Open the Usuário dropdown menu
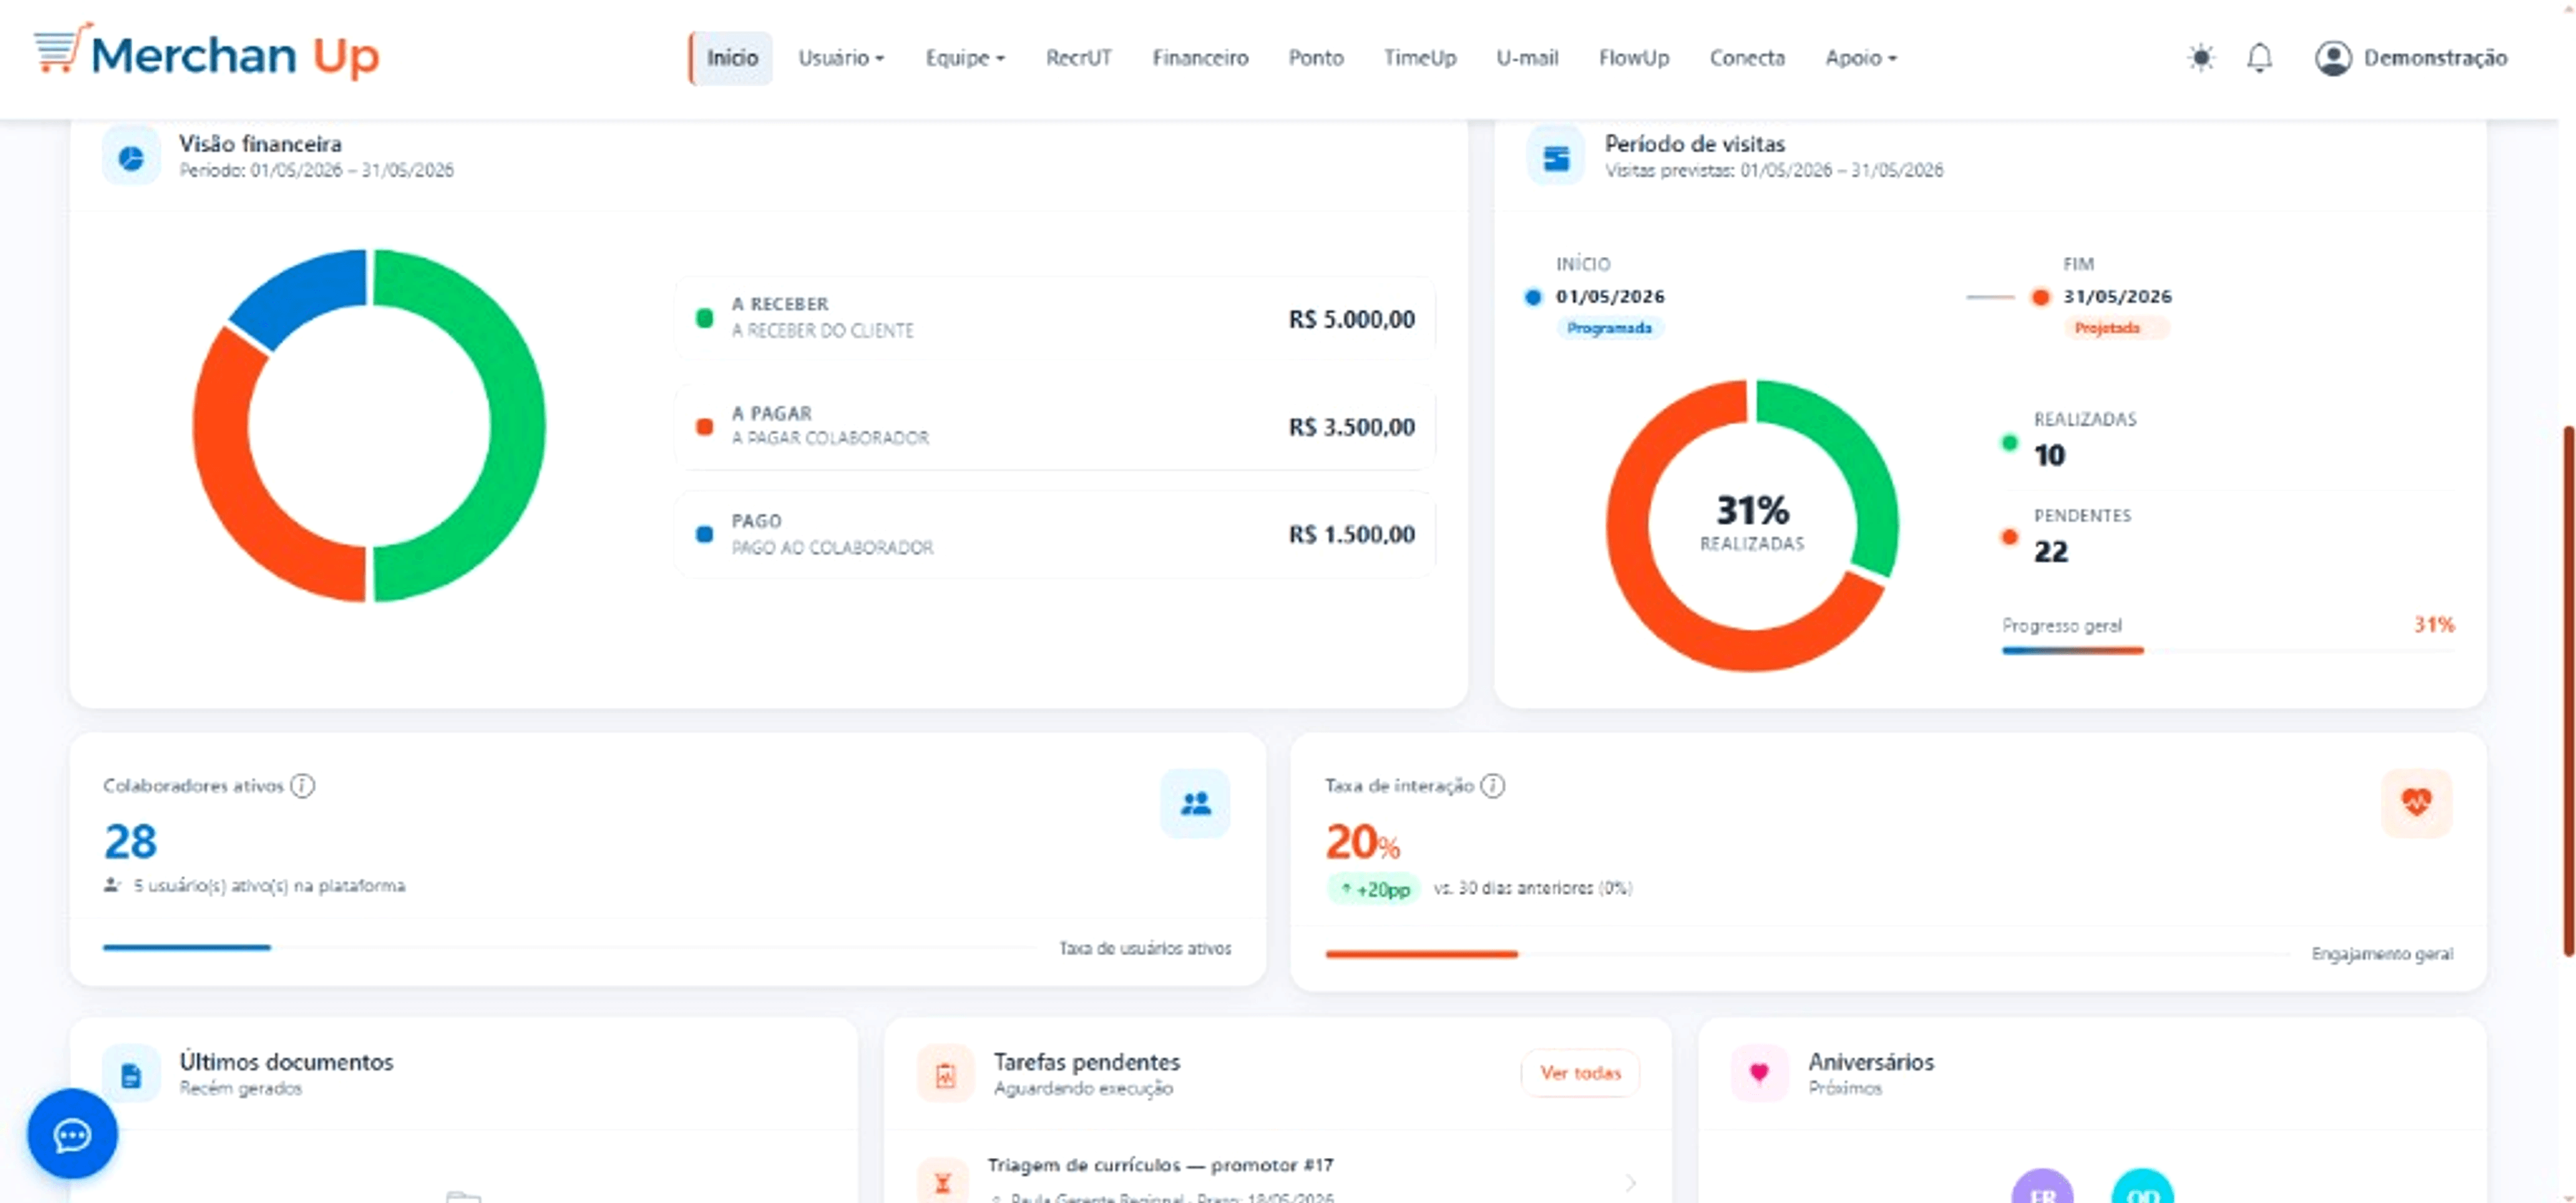The image size is (2576, 1203). coord(841,58)
